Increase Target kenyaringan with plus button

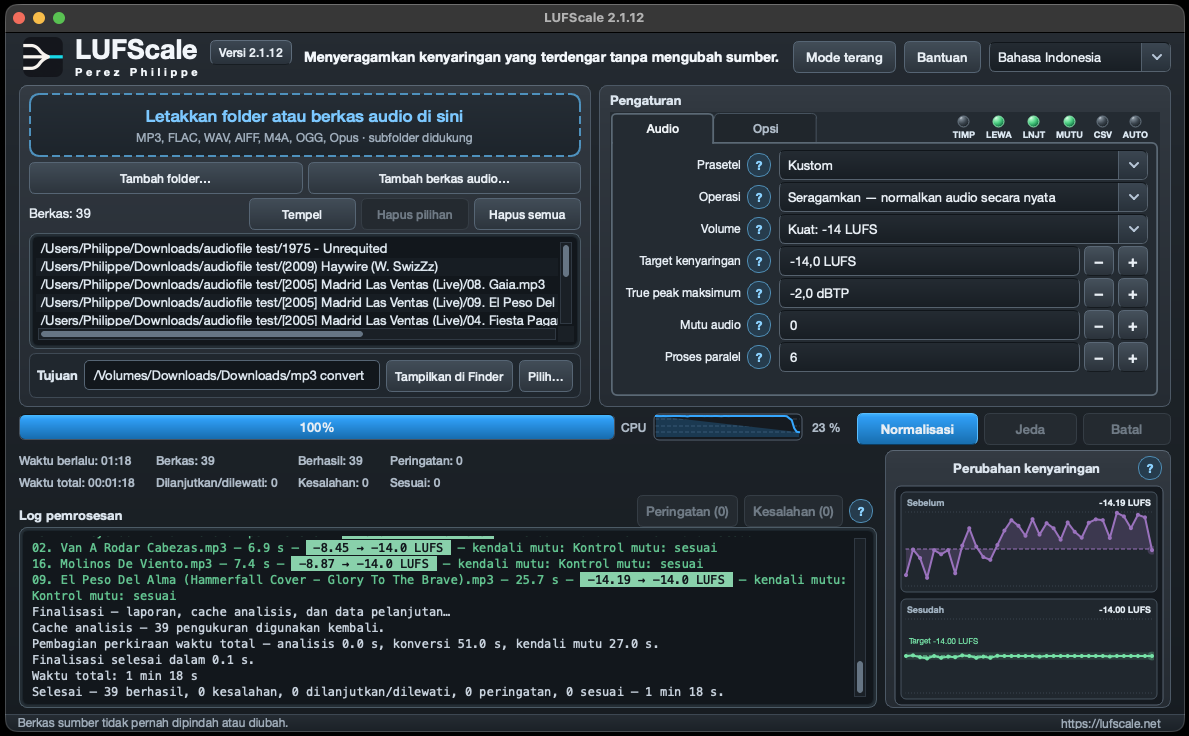(1133, 262)
